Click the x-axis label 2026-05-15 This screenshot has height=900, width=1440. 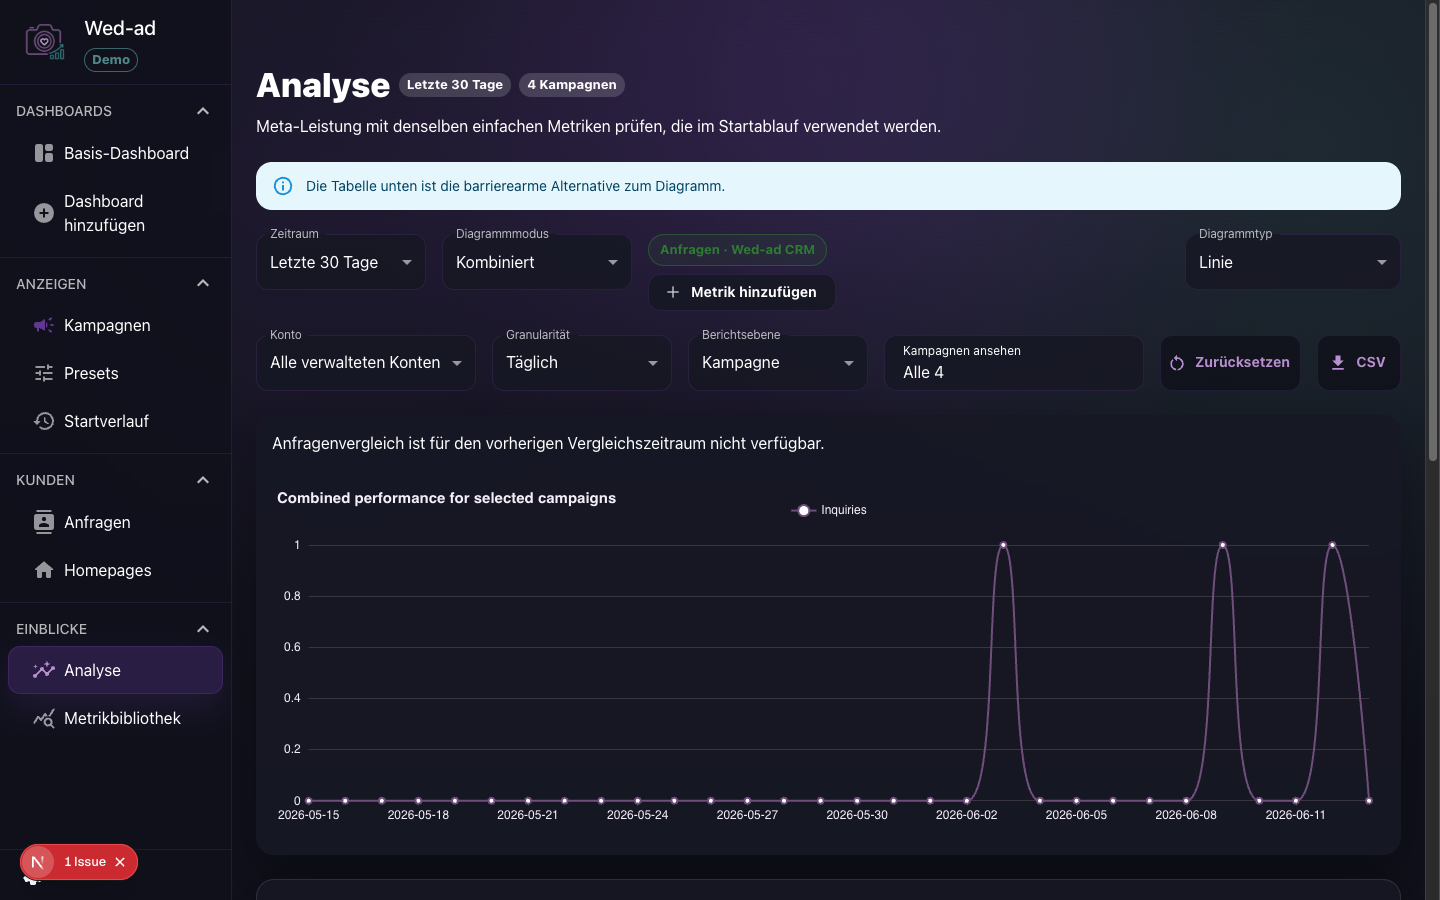pos(308,815)
